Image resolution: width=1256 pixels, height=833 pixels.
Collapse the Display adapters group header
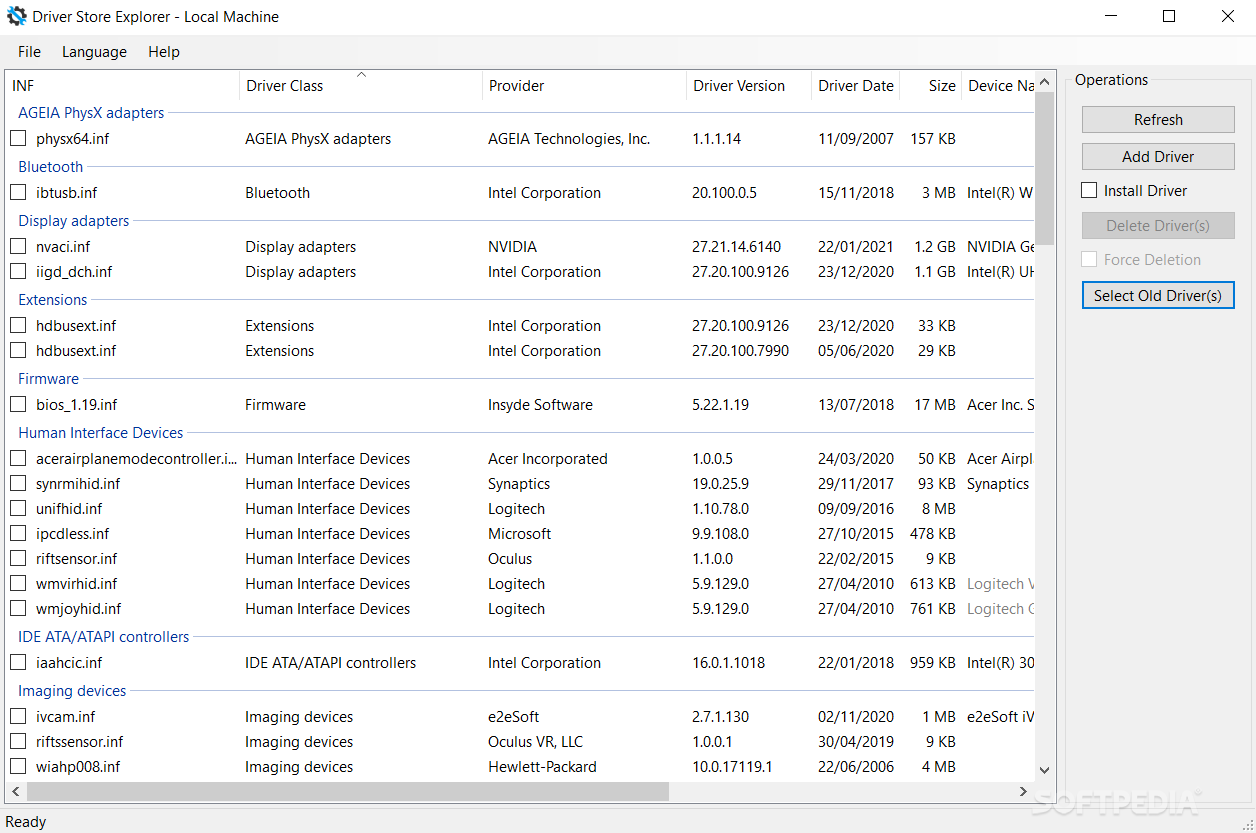pos(74,221)
